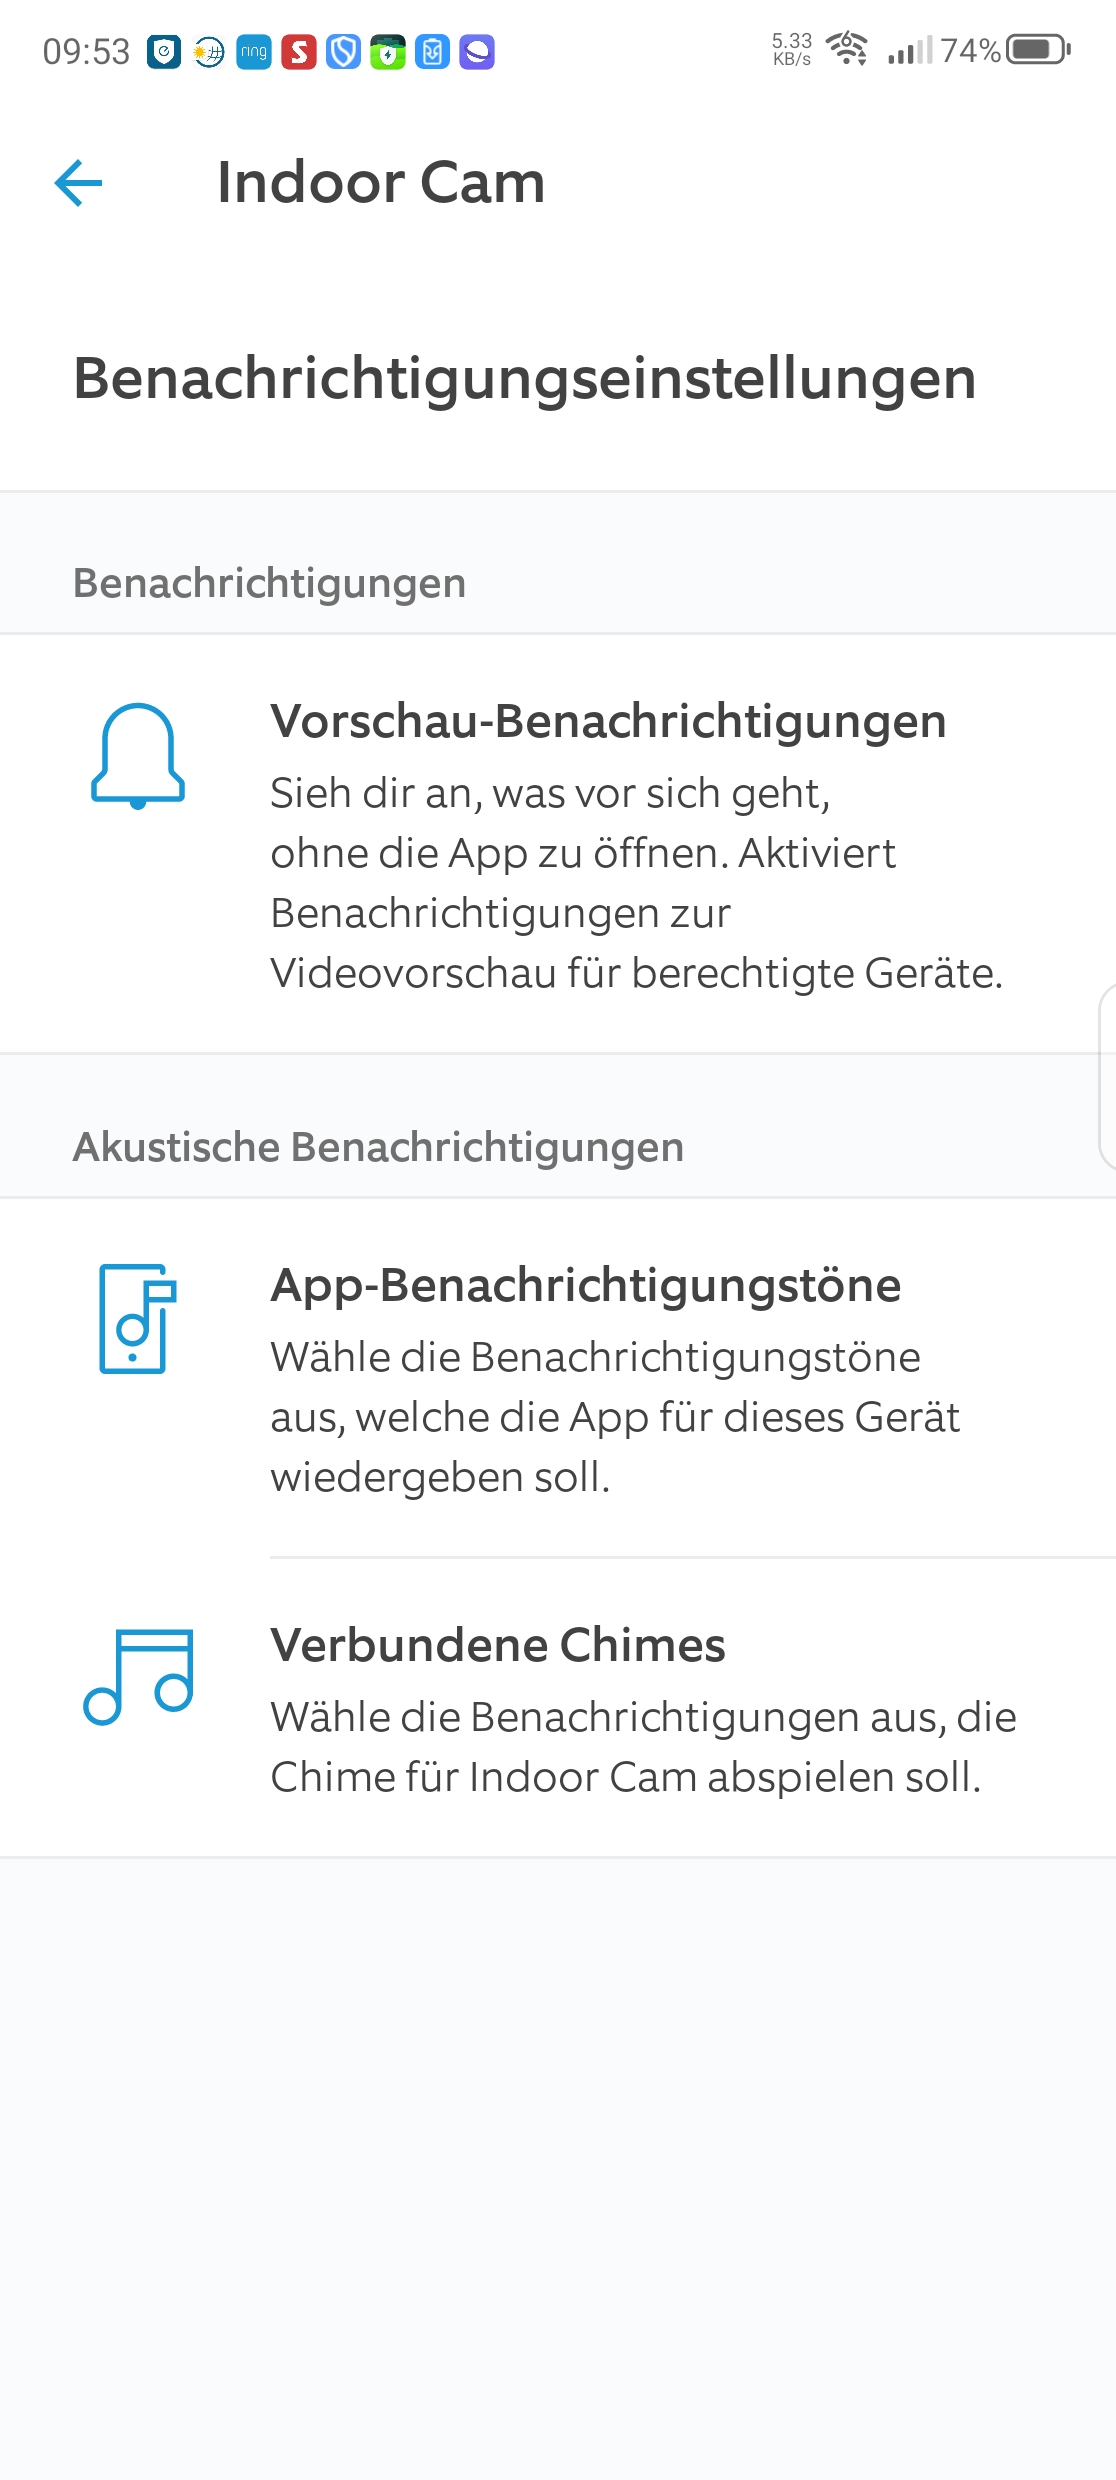Viewport: 1116px width, 2480px height.
Task: Tap the side panel handle on right edge
Action: (1107, 1076)
